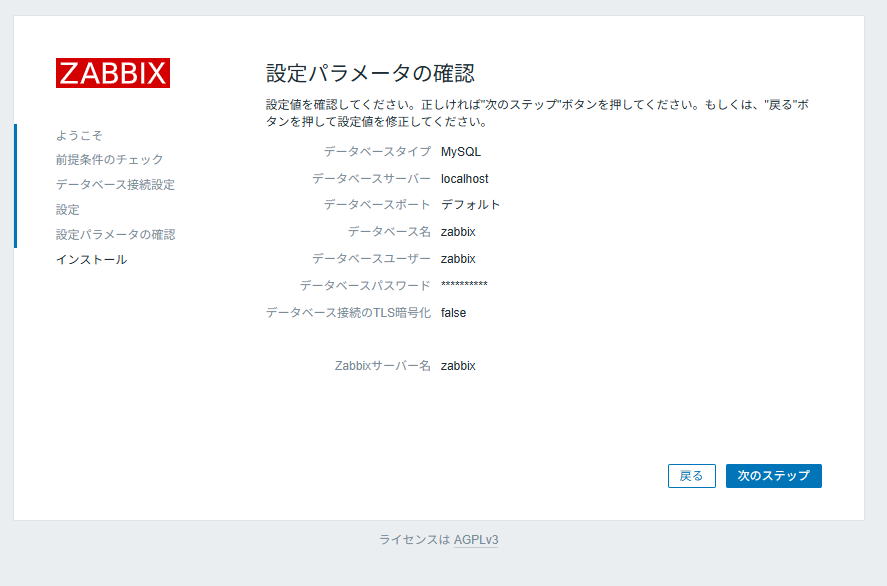Click the ライセンスは footer text

[414, 540]
